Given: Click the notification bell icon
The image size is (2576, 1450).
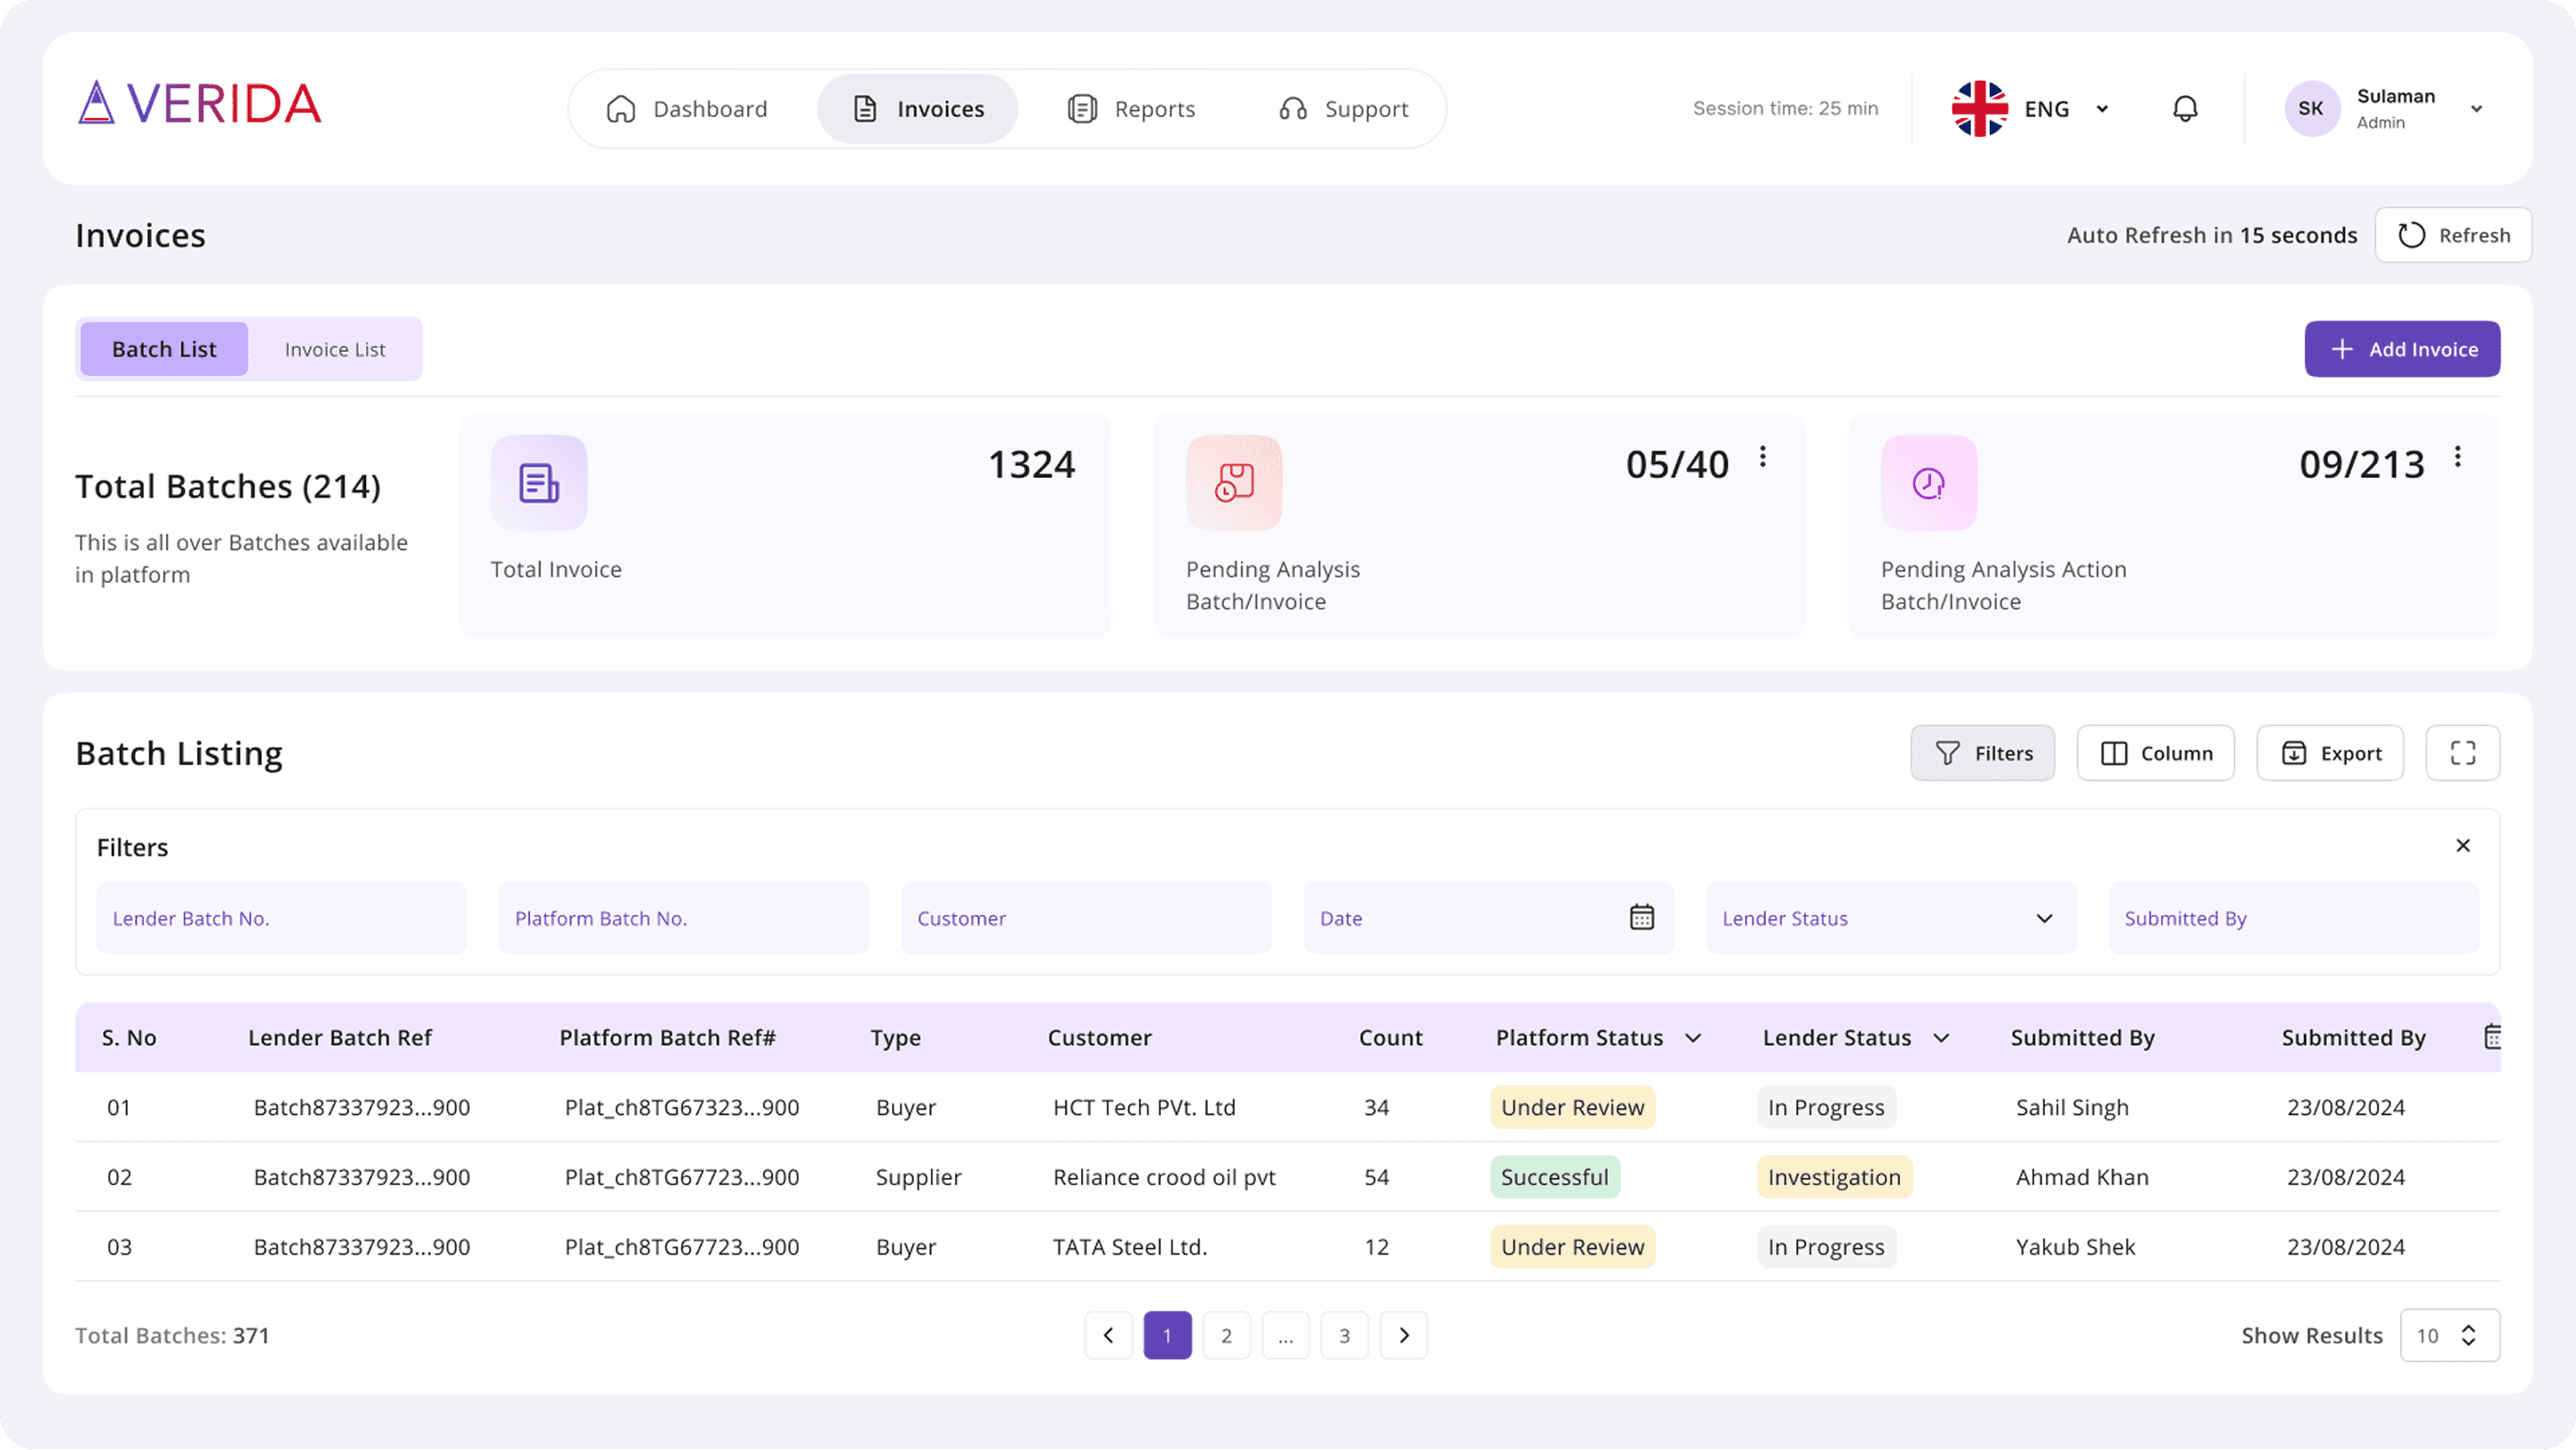Looking at the screenshot, I should tap(2185, 108).
